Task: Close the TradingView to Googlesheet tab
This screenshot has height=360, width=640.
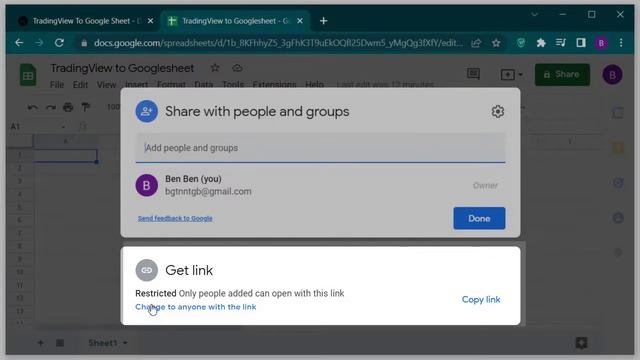Action: point(300,21)
